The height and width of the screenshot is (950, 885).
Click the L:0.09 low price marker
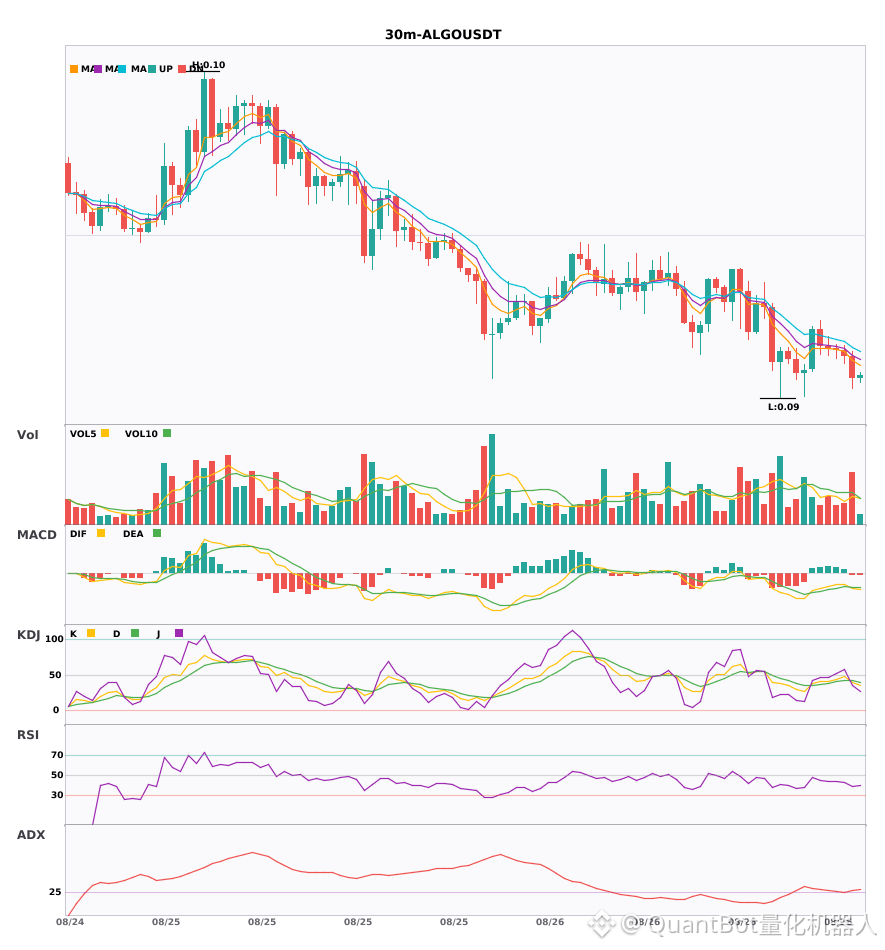[783, 407]
